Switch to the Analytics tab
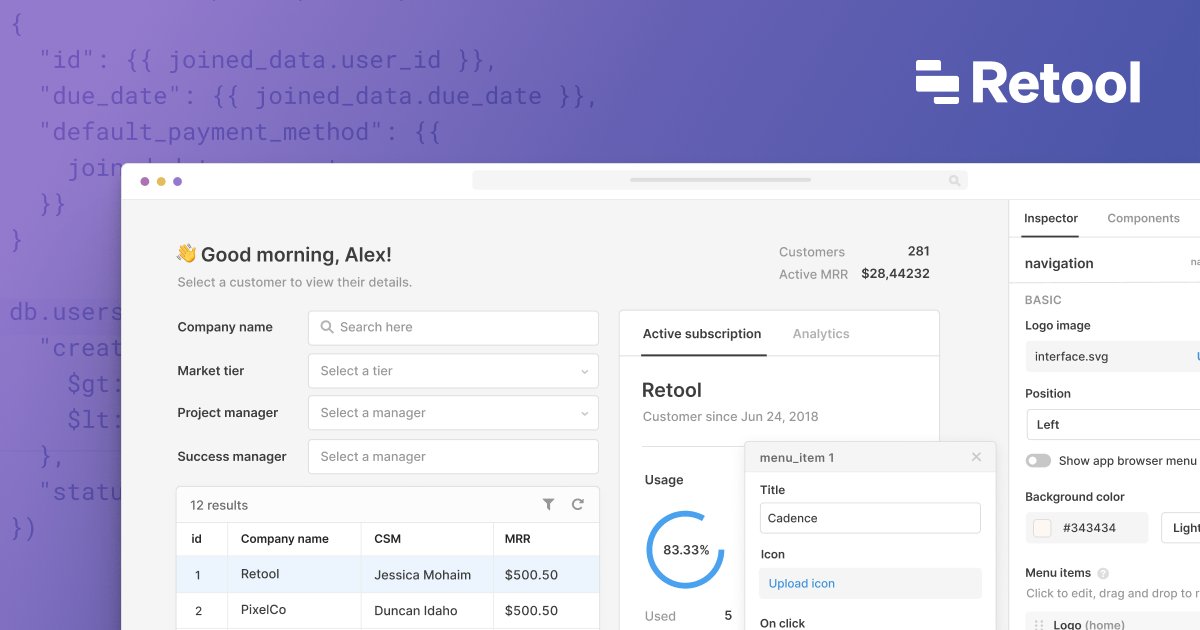Screen dimensions: 1200x630 tap(820, 333)
